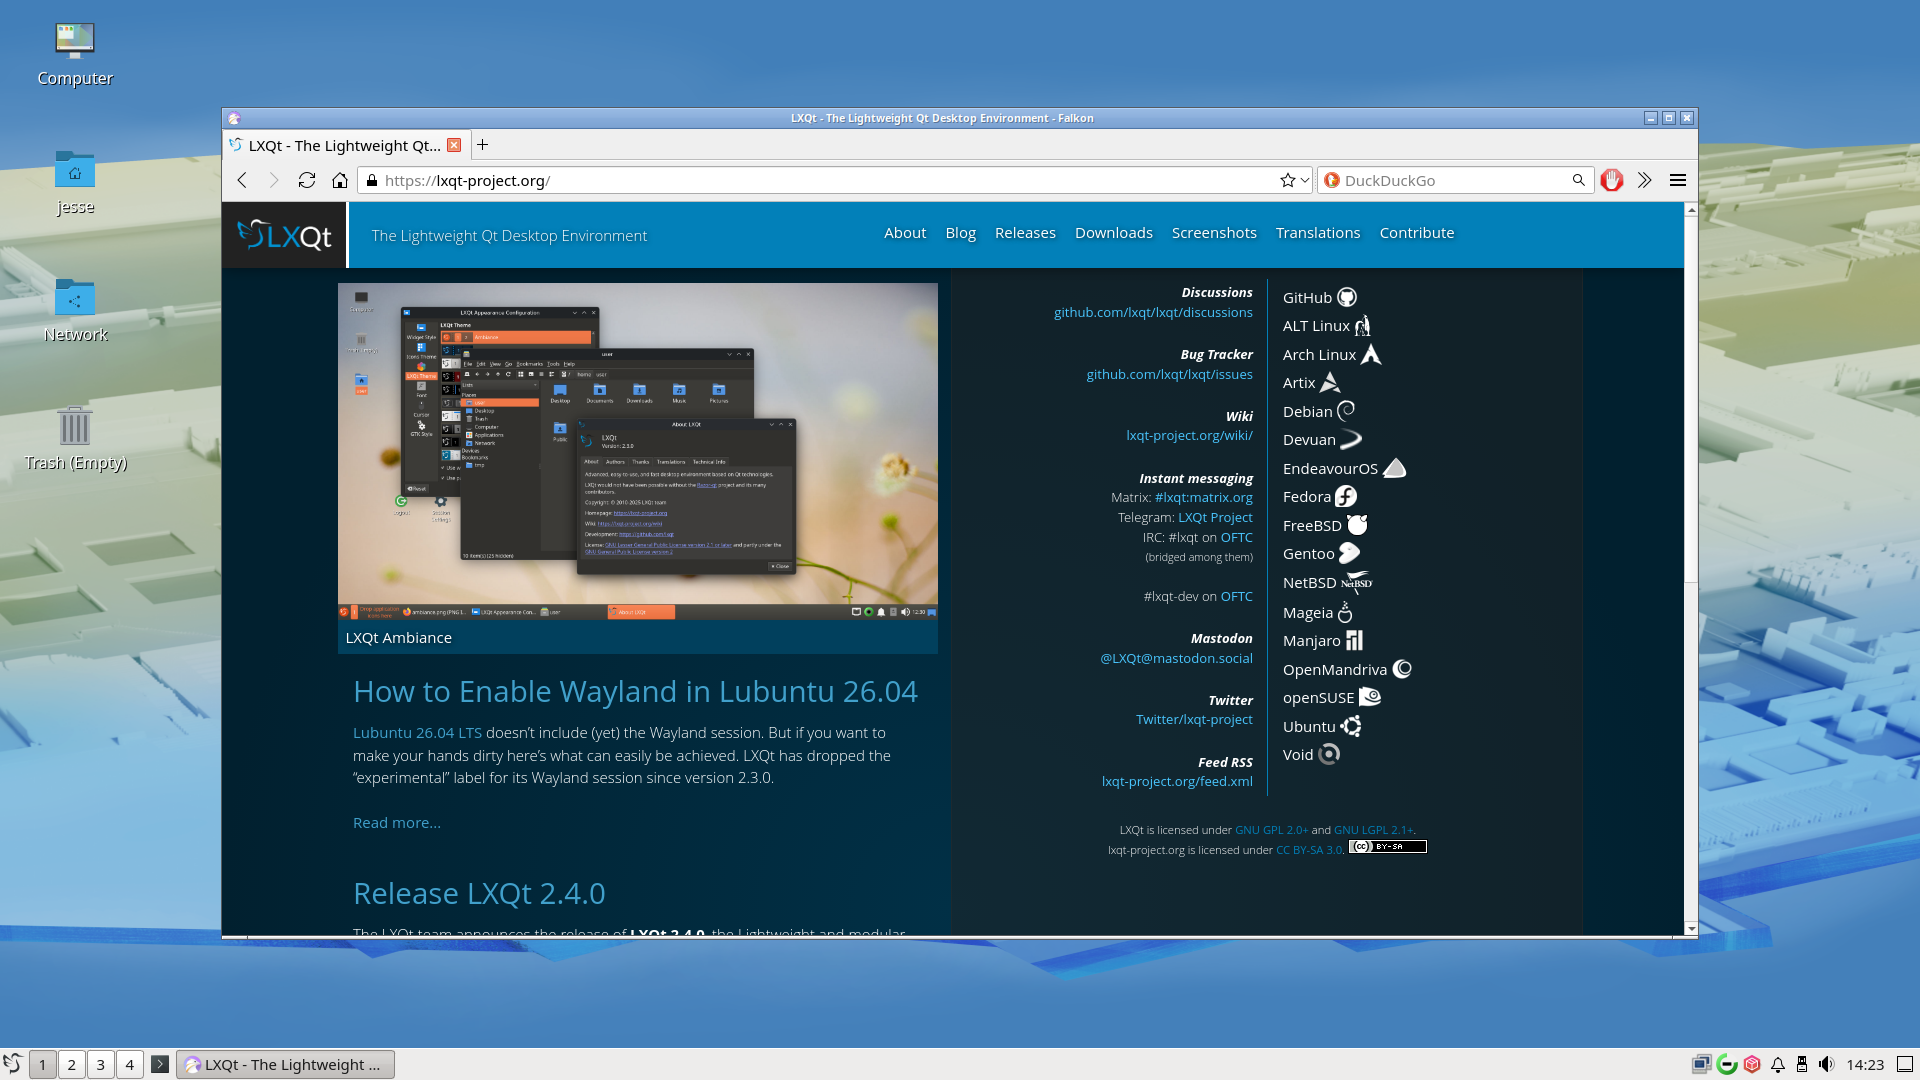The width and height of the screenshot is (1920, 1080).
Task: Open the LXQt Ambiance screenshot thumbnail
Action: coord(638,452)
